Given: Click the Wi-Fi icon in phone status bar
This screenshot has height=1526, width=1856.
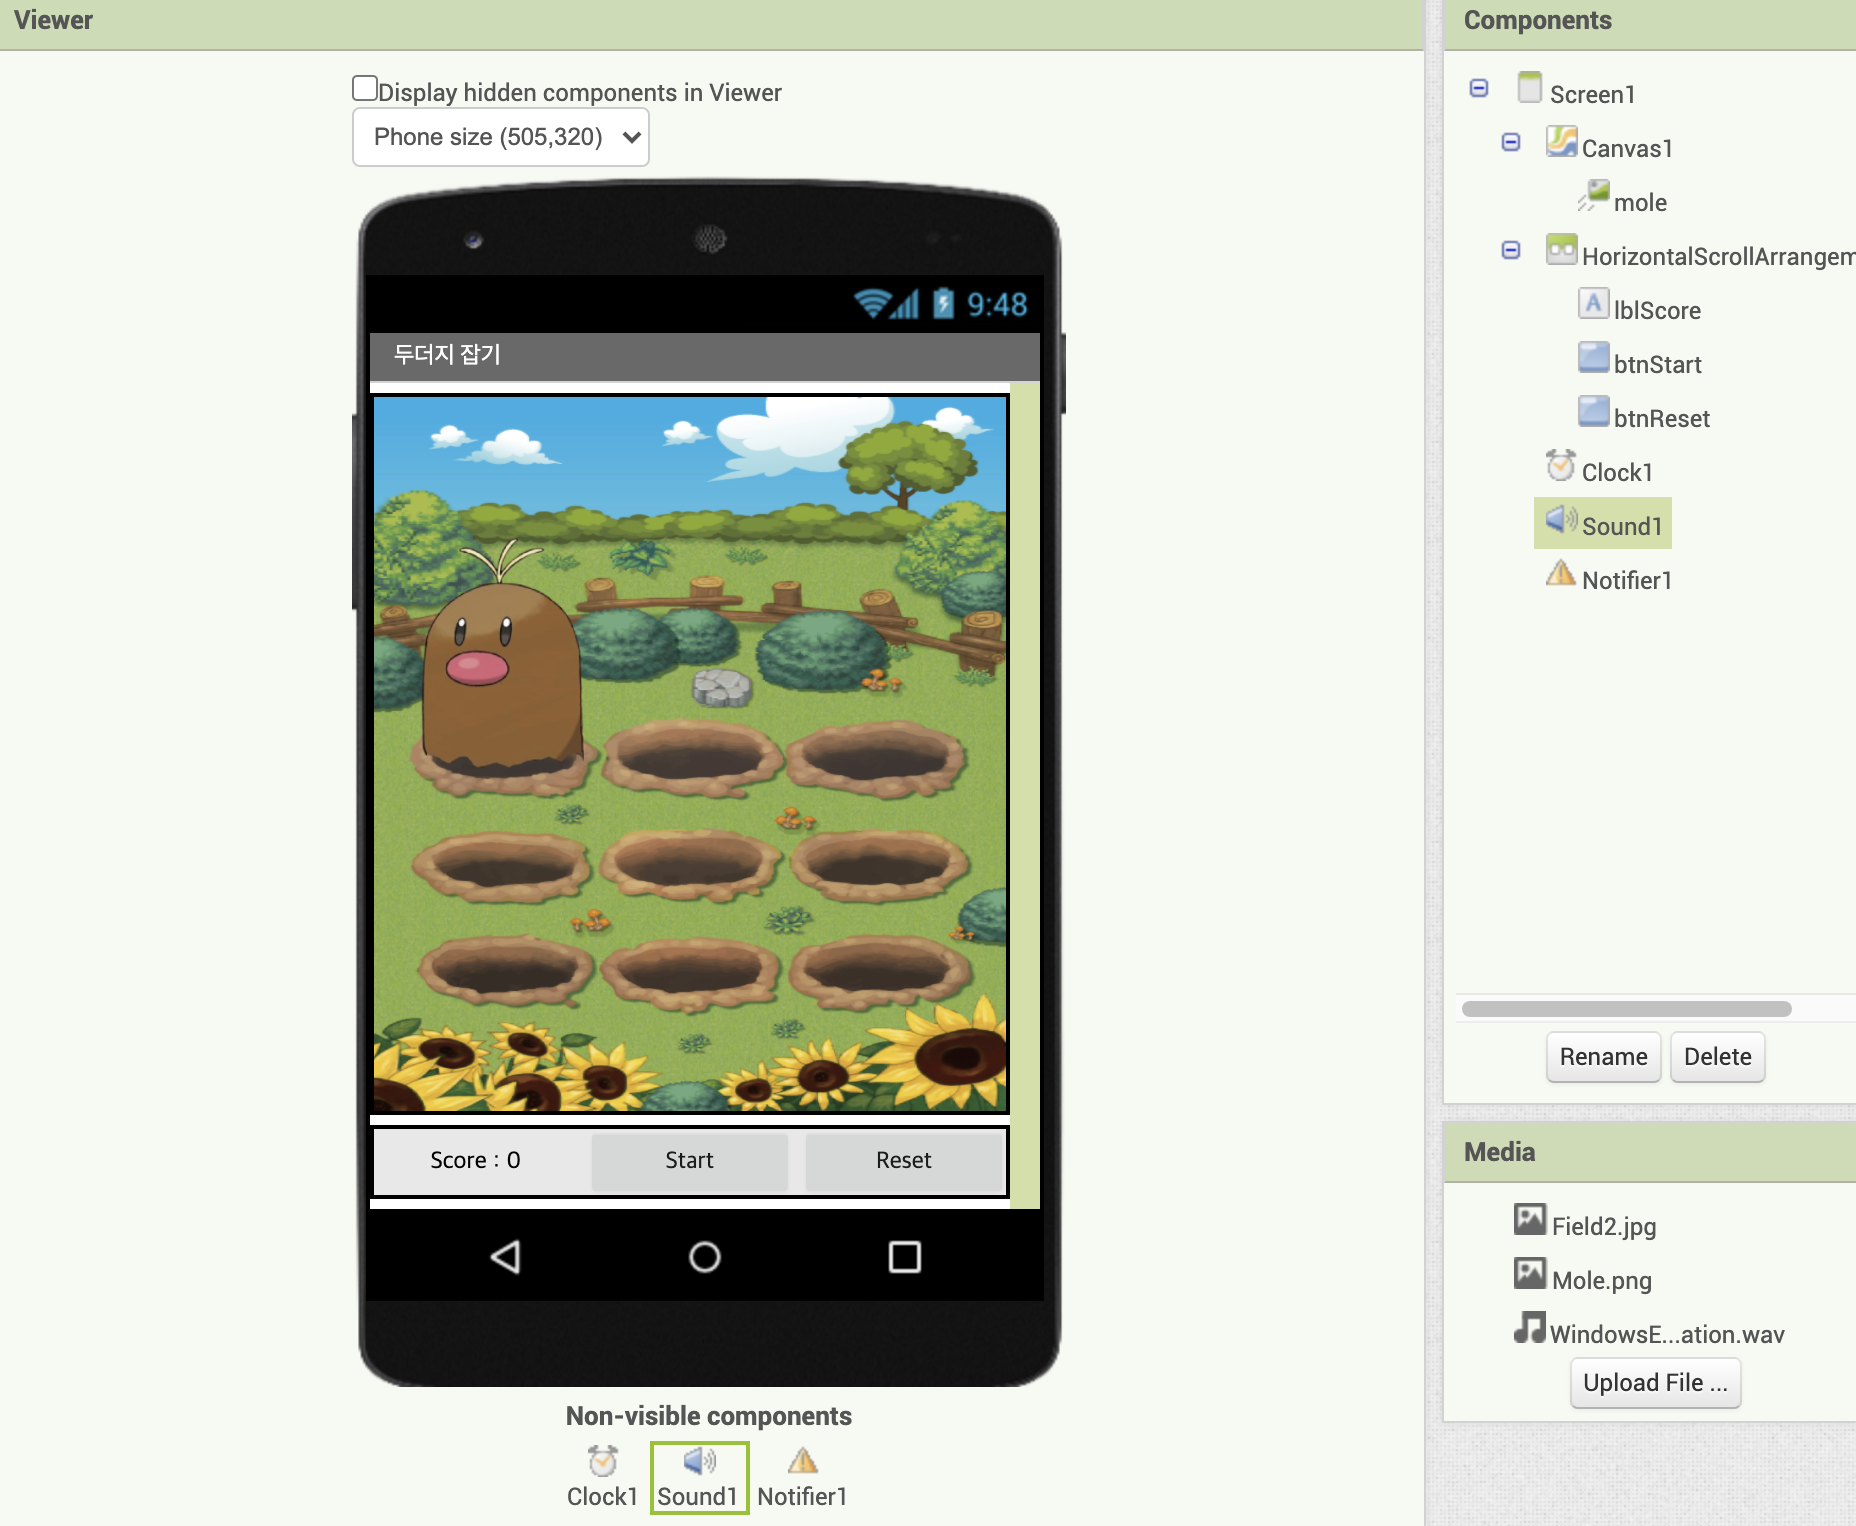Looking at the screenshot, I should [872, 303].
